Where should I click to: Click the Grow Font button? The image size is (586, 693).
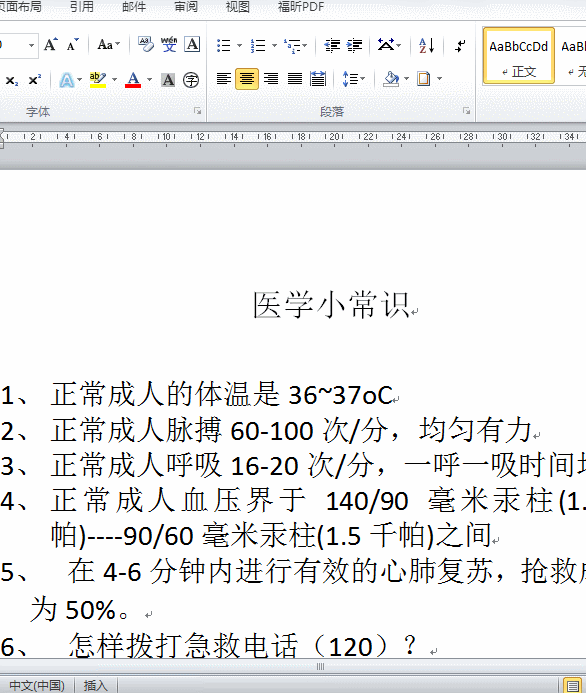coord(50,45)
